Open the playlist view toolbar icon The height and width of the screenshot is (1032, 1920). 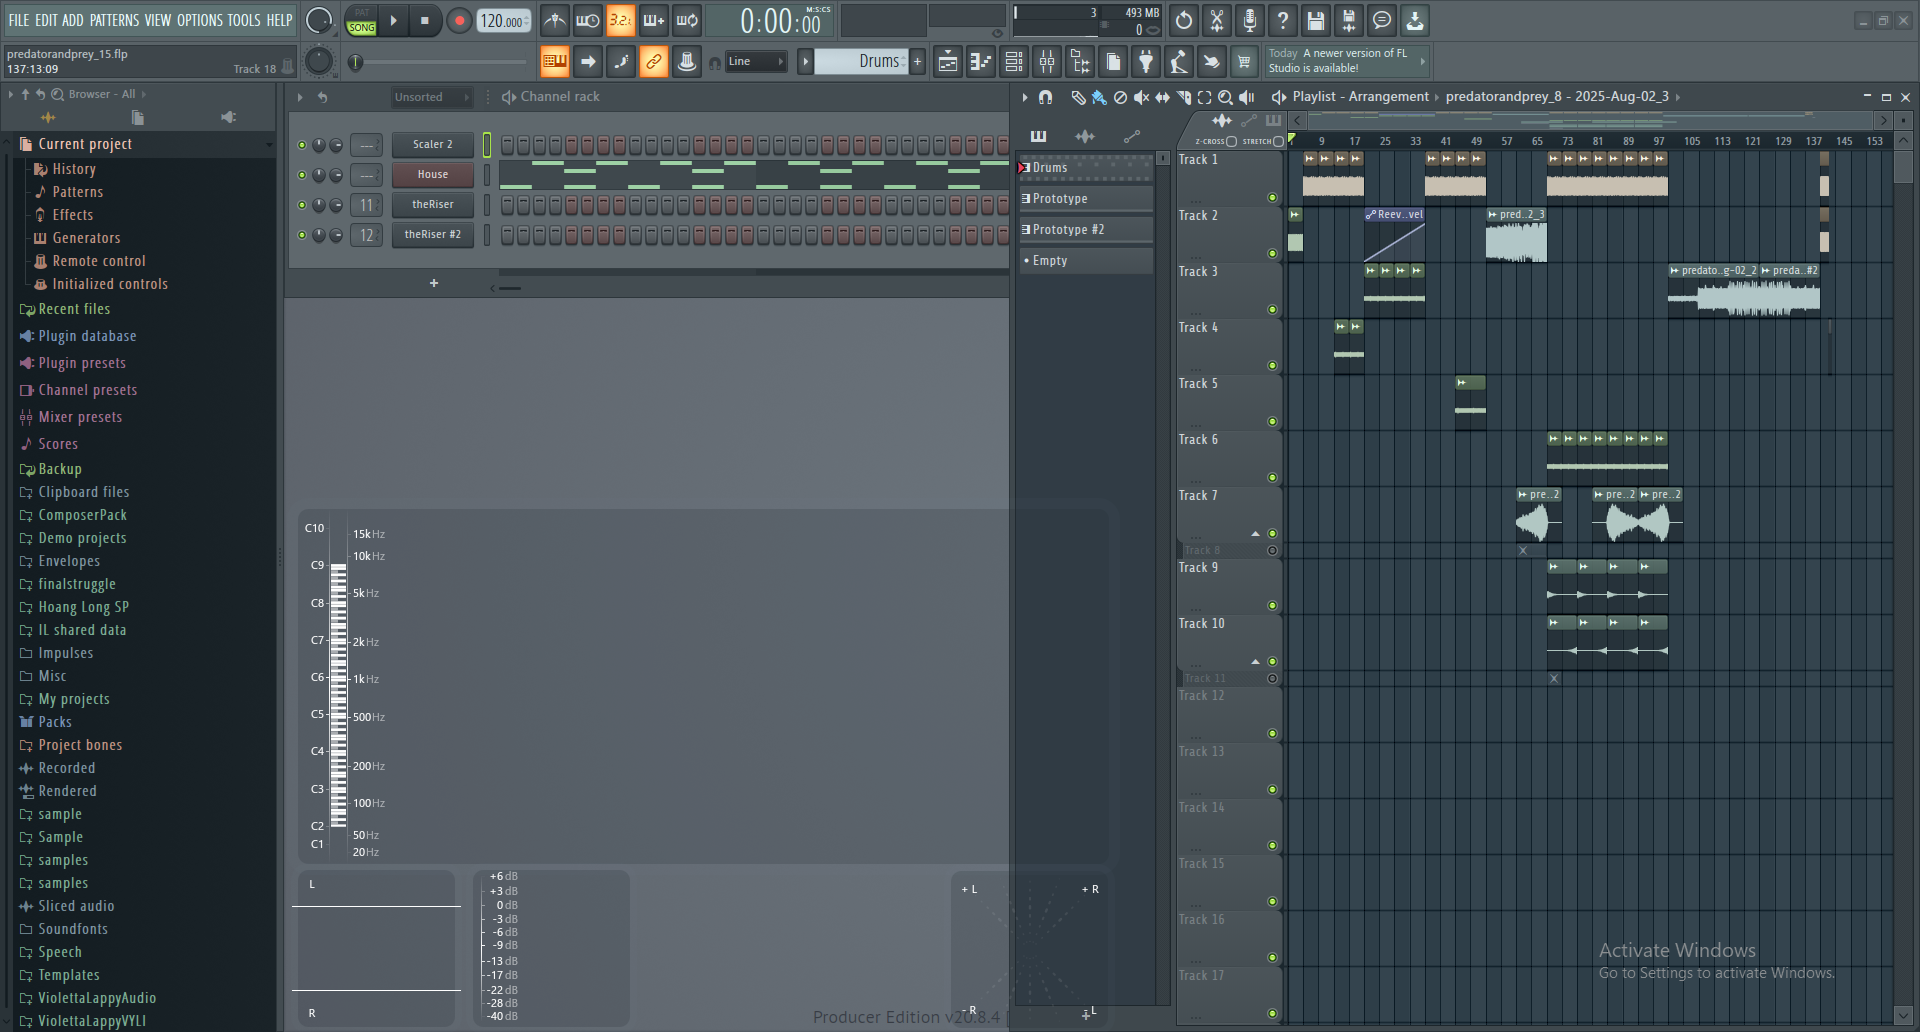click(x=947, y=62)
